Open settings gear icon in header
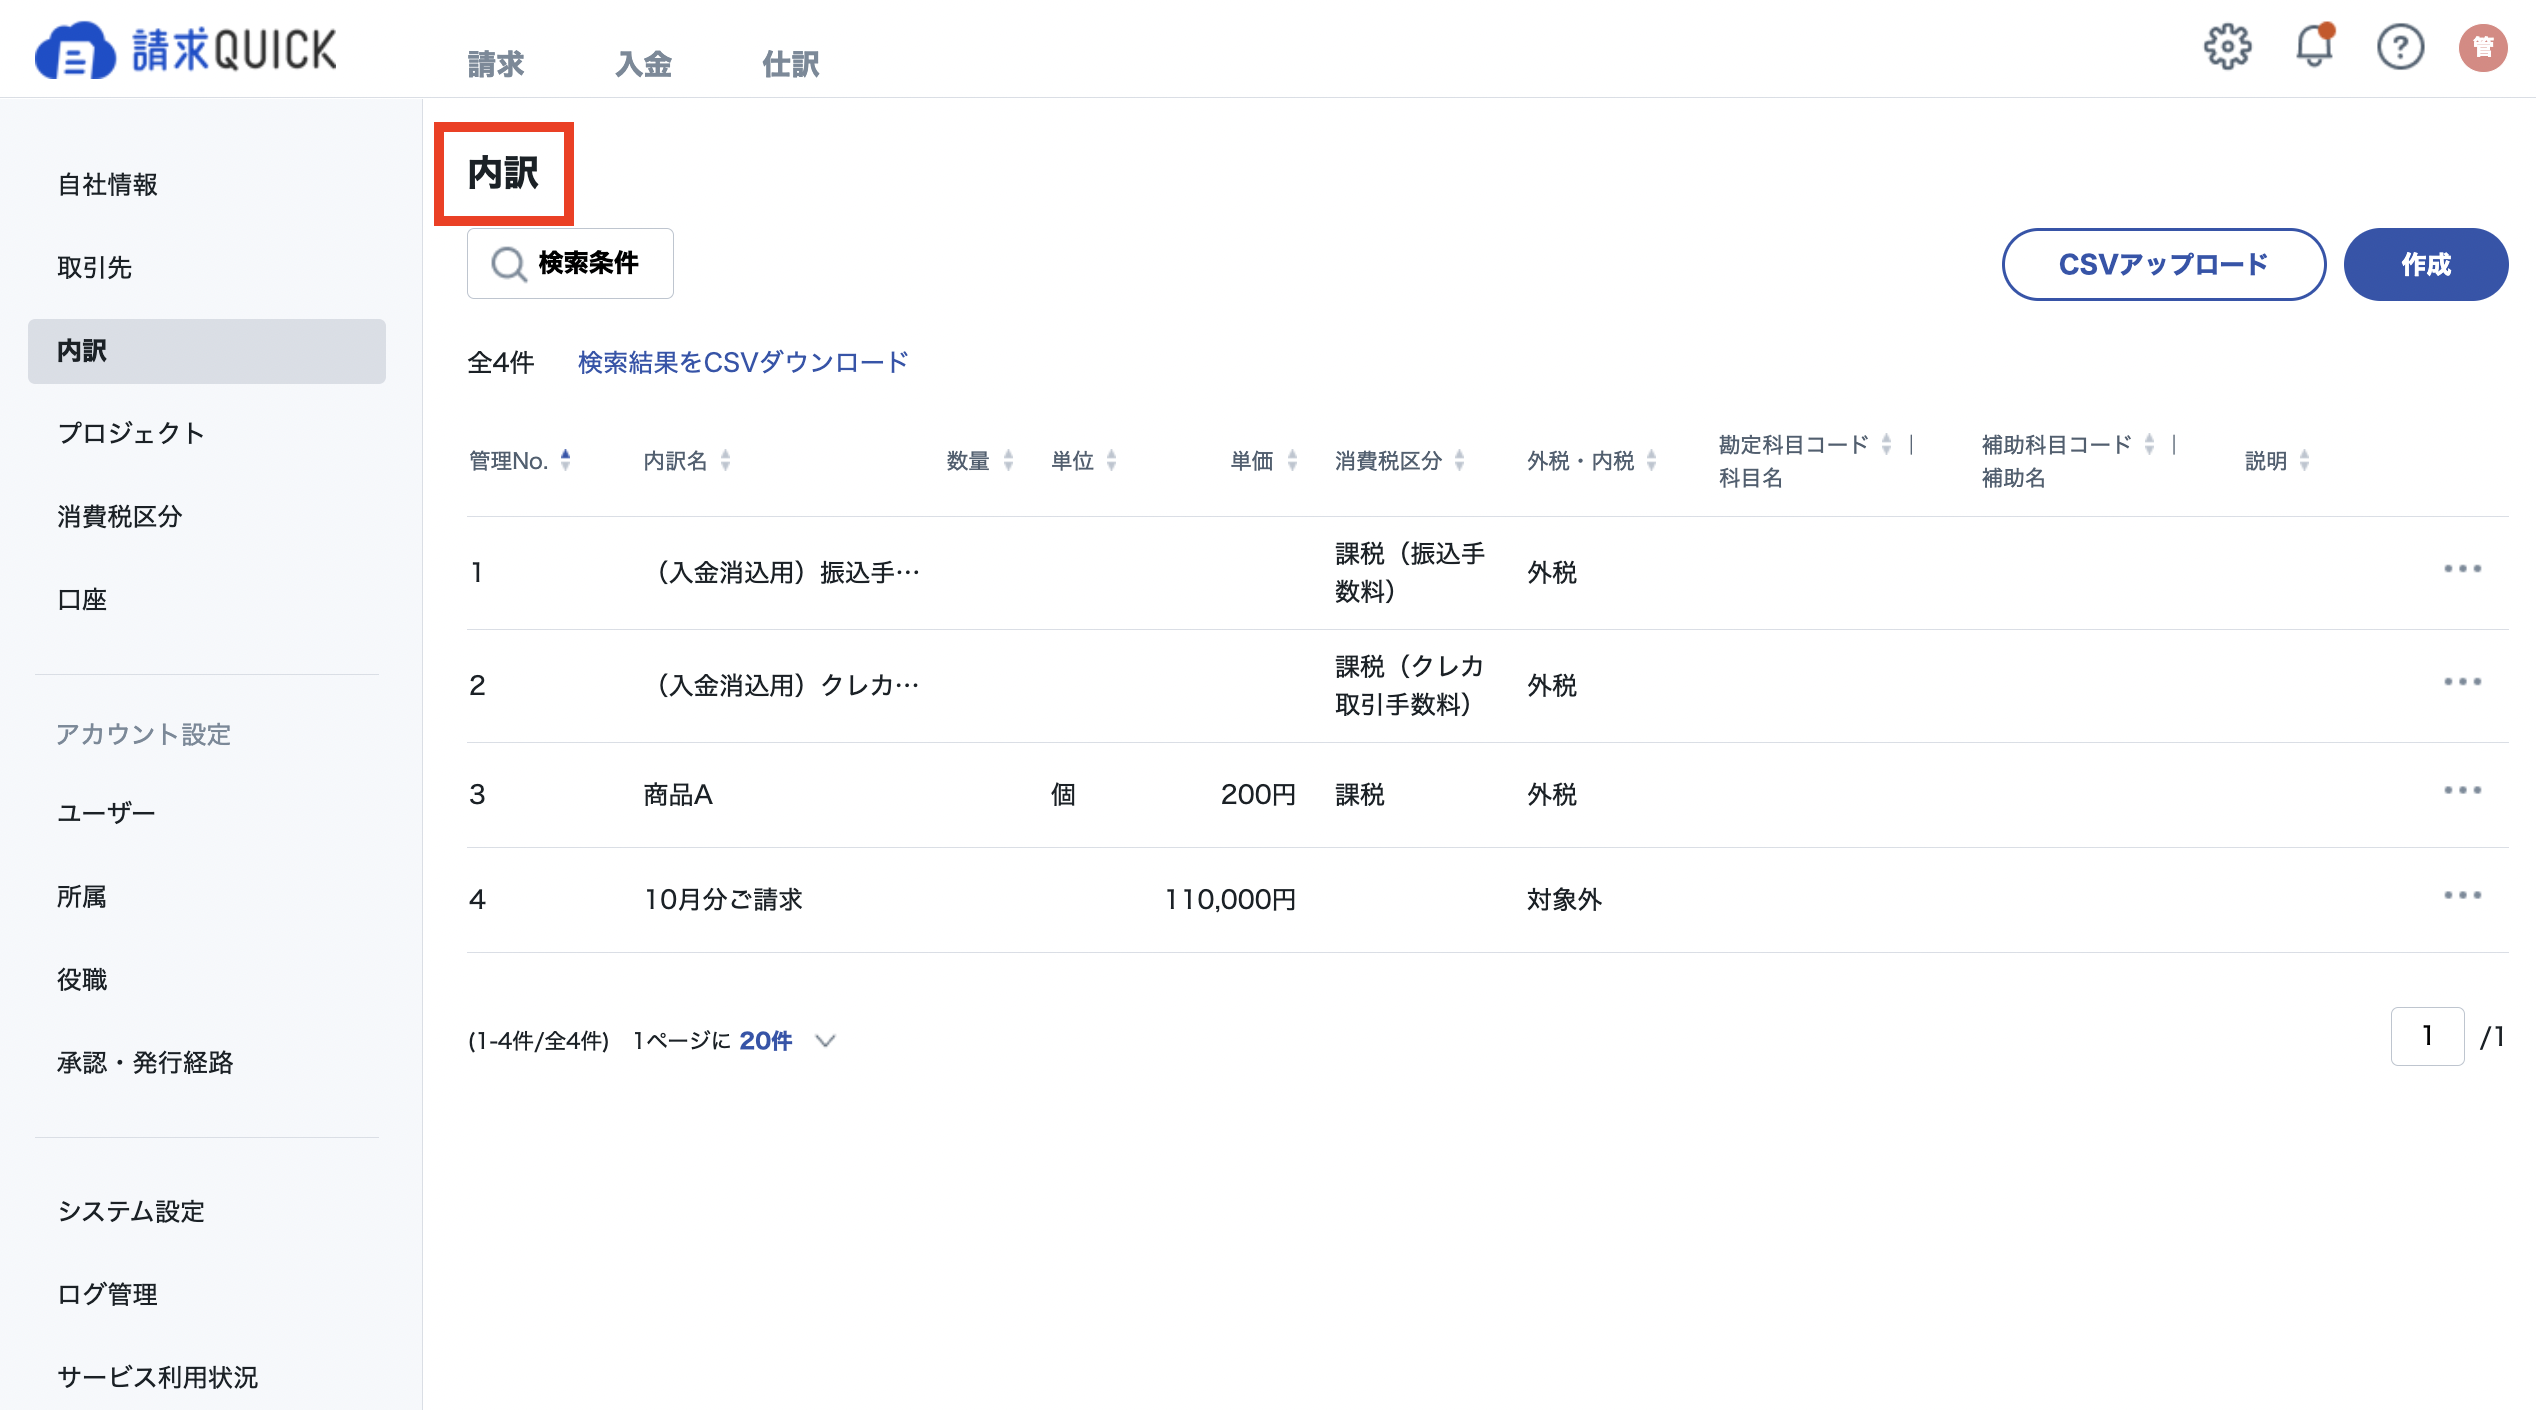 pyautogui.click(x=2227, y=47)
